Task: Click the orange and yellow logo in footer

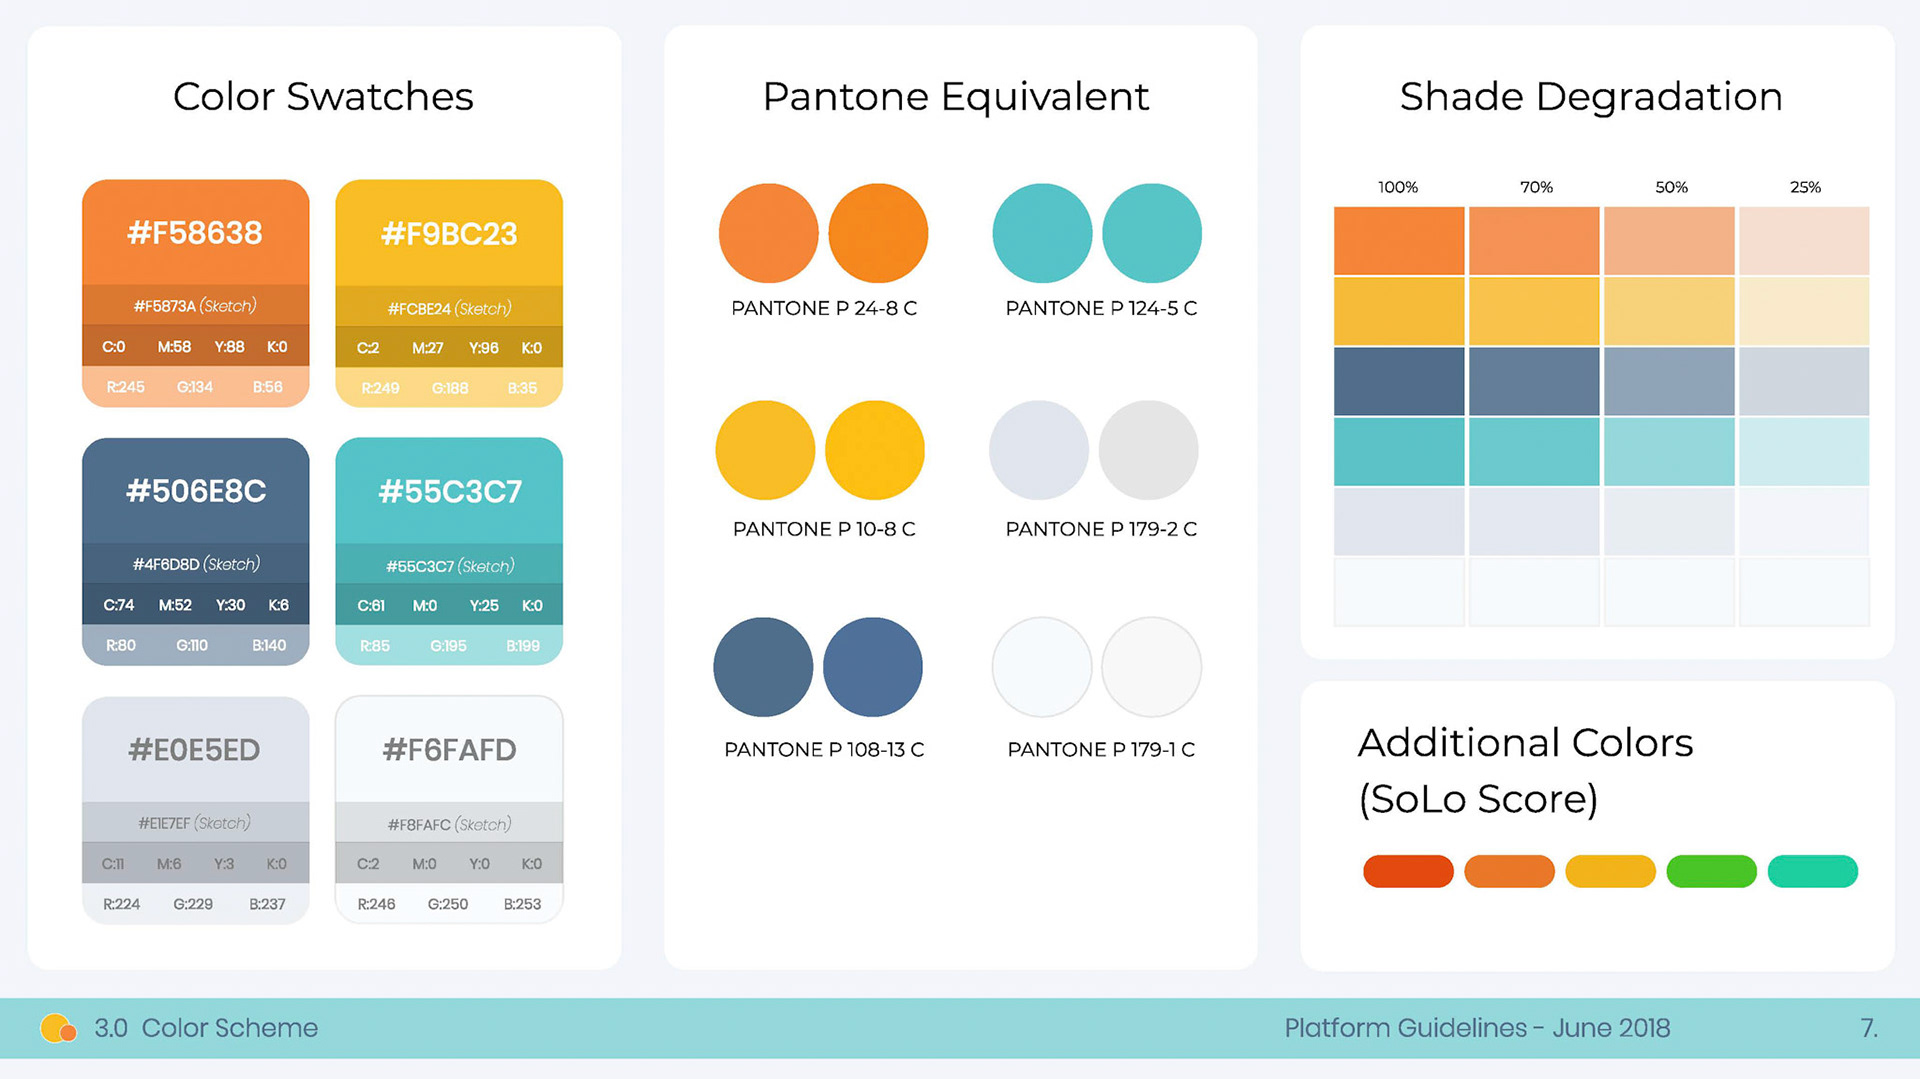Action: click(58, 1028)
